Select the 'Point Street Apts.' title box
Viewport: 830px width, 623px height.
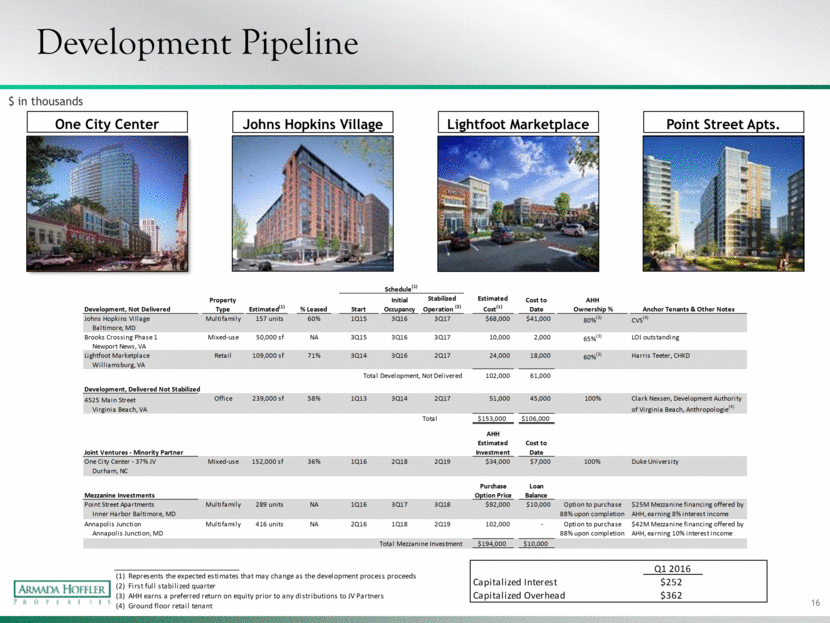click(x=724, y=122)
